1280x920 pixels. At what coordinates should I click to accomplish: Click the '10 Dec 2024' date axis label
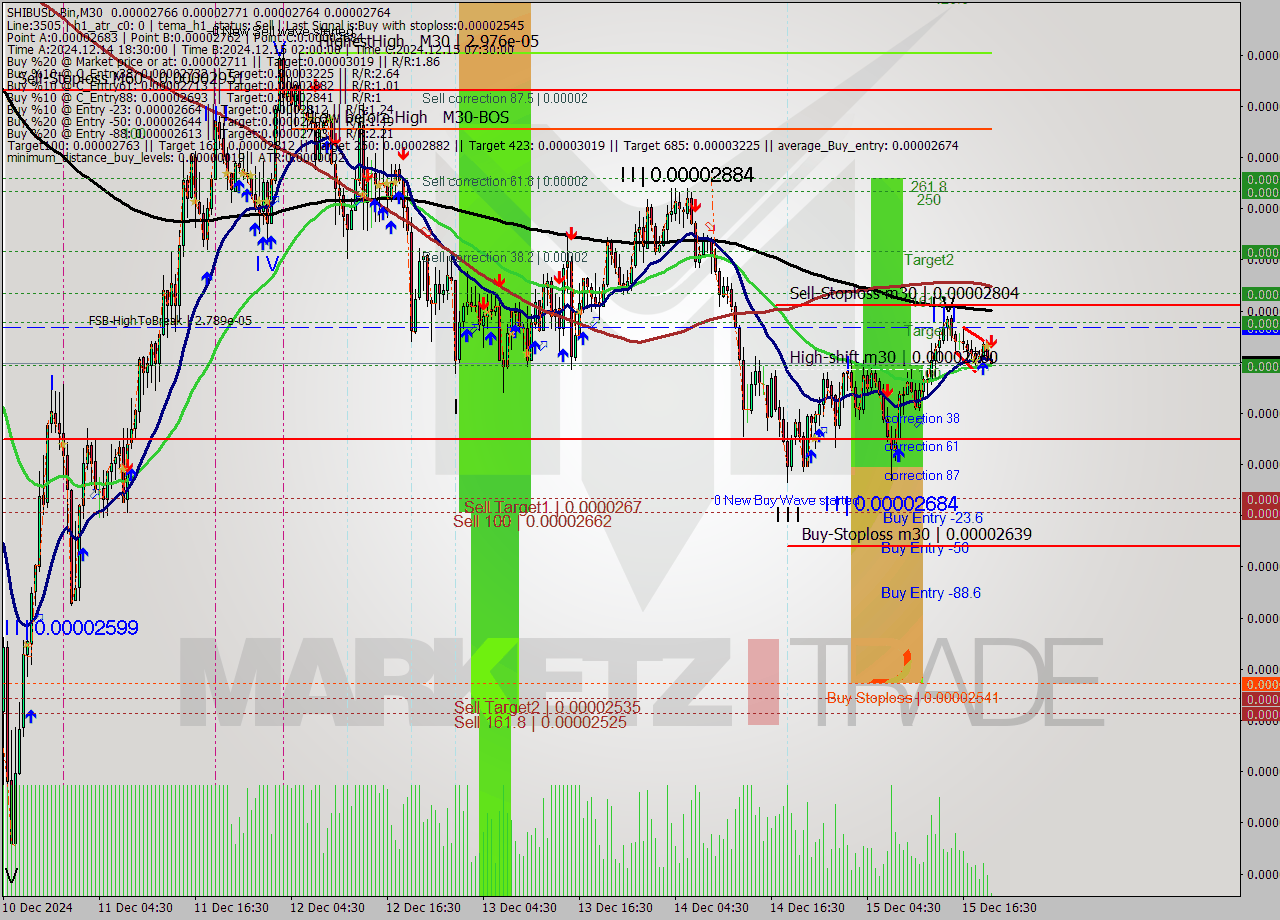tap(38, 908)
